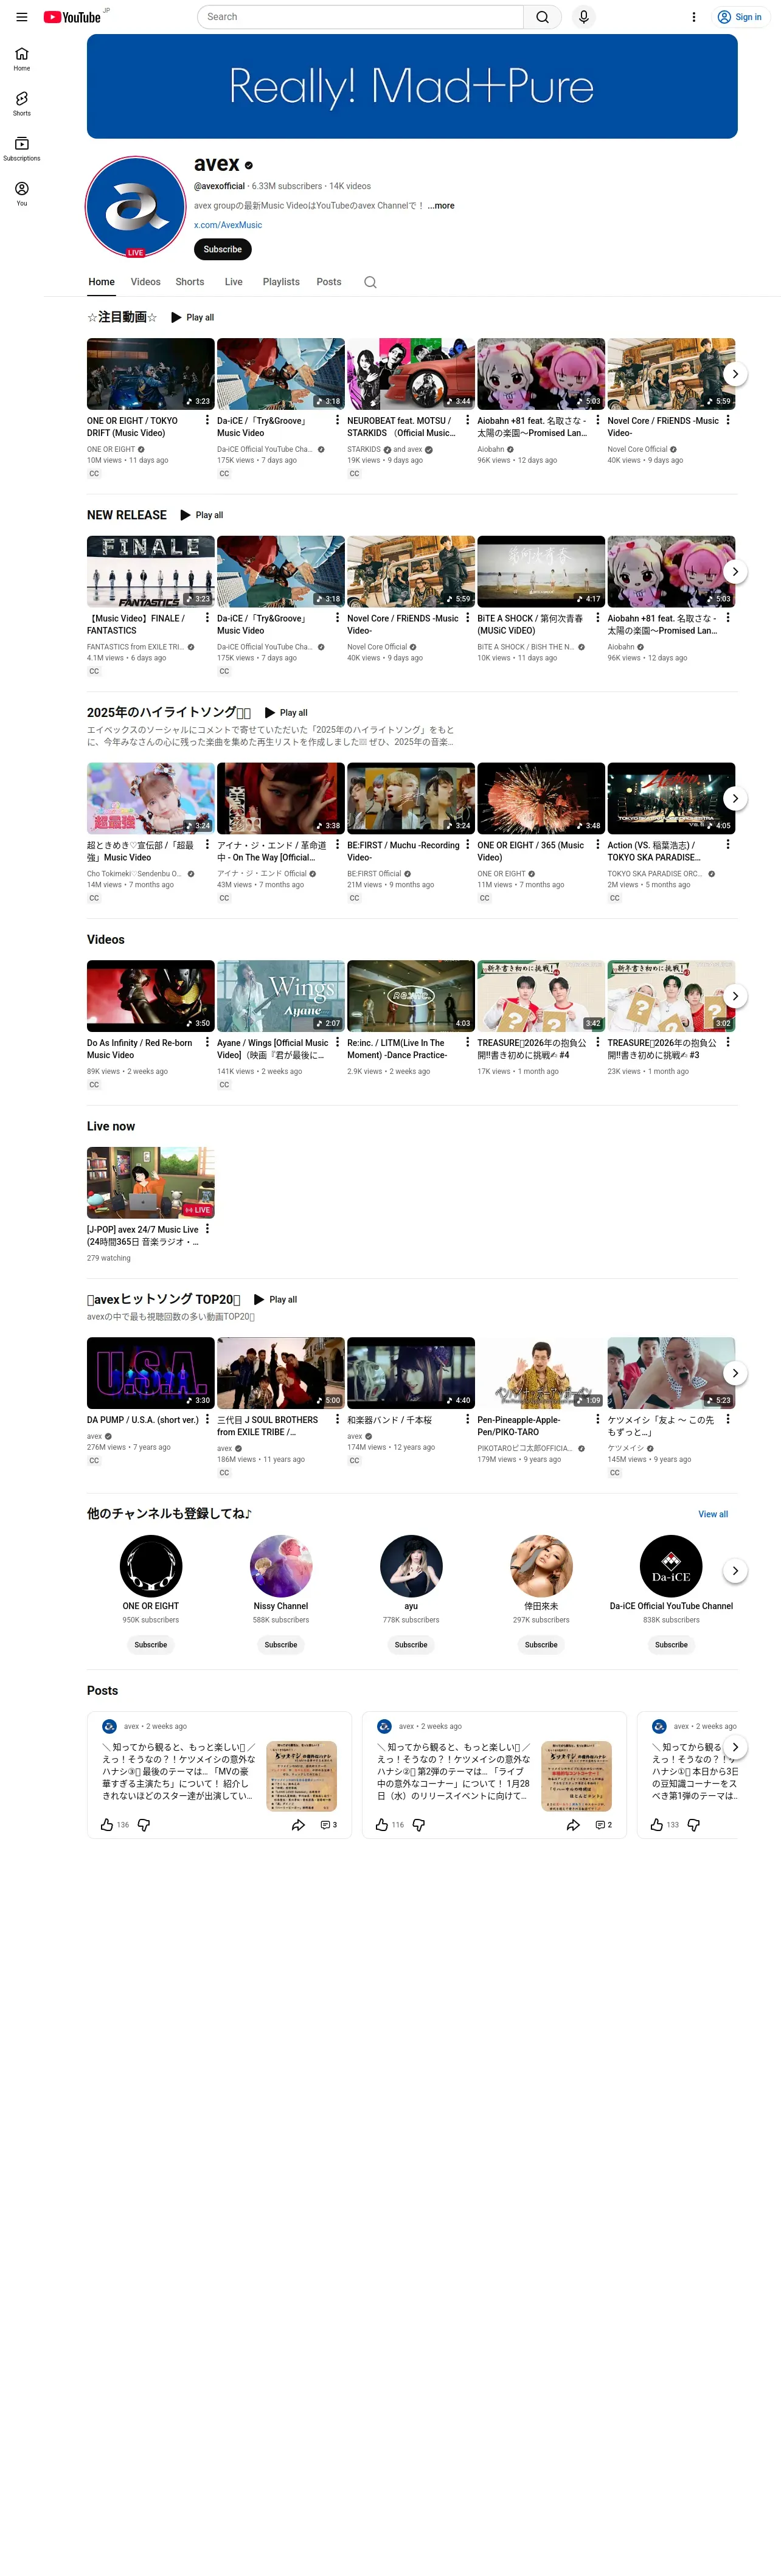Play all 2025年のハイライトソング playlist

285,713
